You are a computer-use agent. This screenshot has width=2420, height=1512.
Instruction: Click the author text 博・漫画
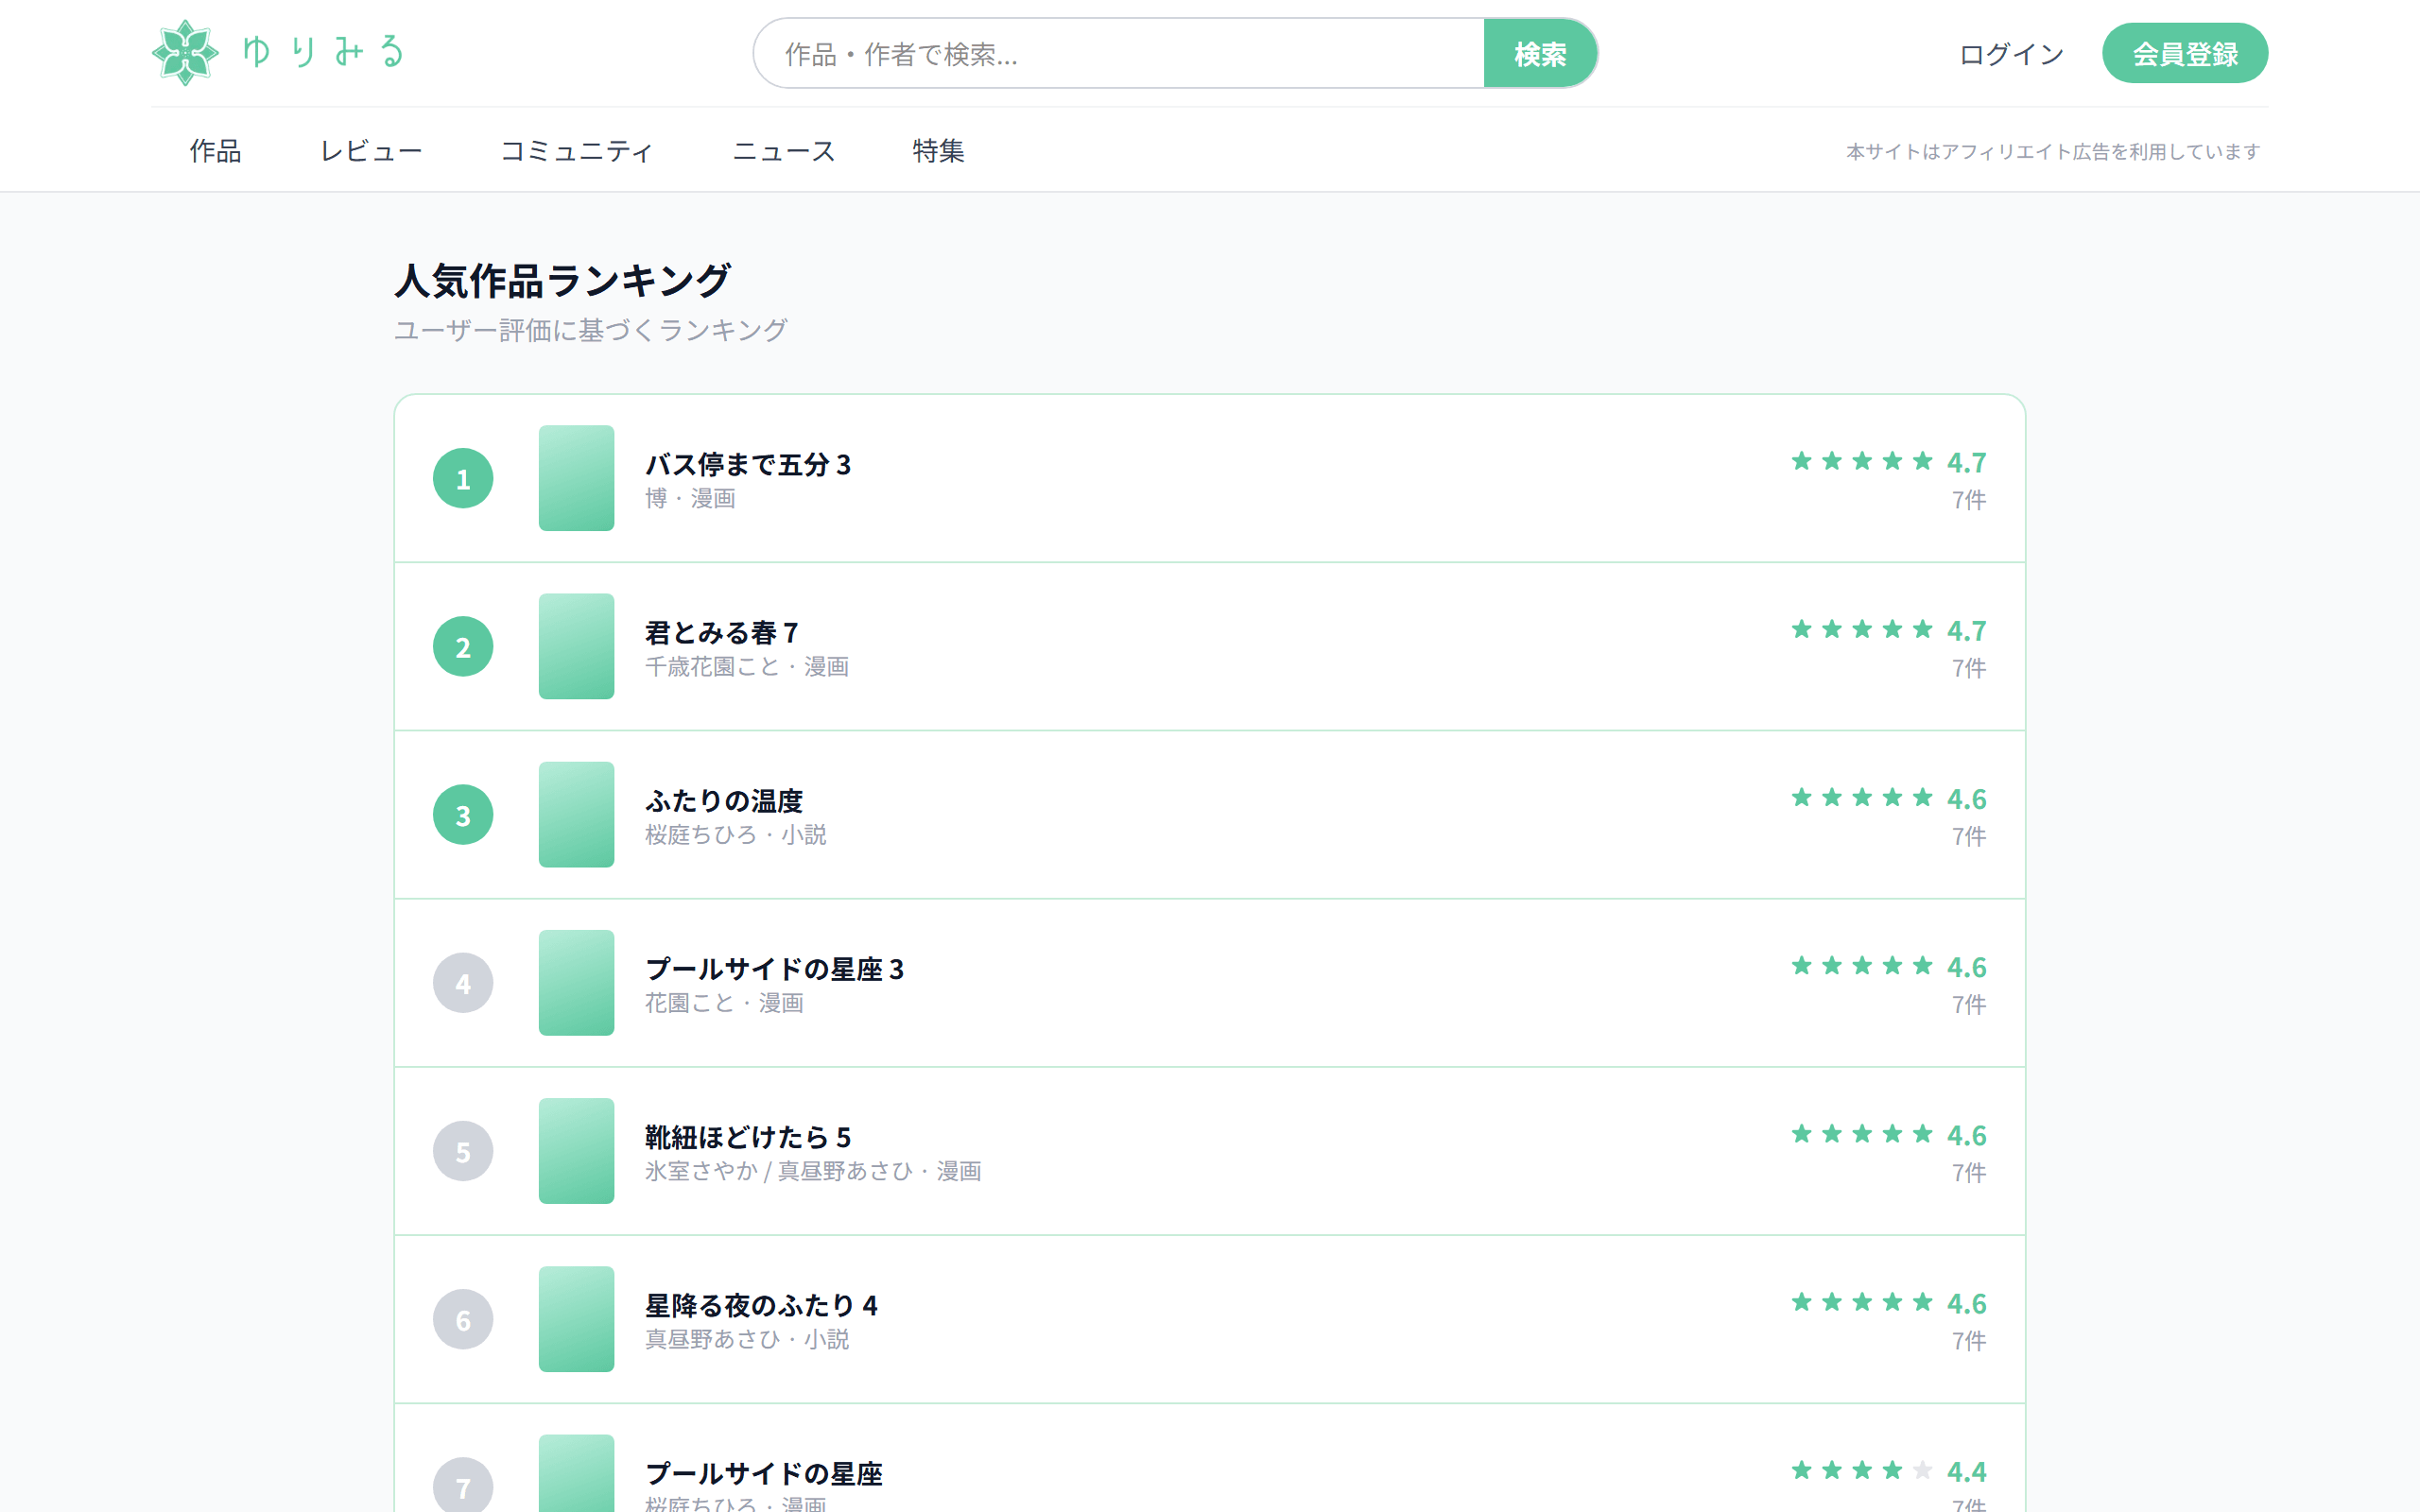tap(690, 498)
